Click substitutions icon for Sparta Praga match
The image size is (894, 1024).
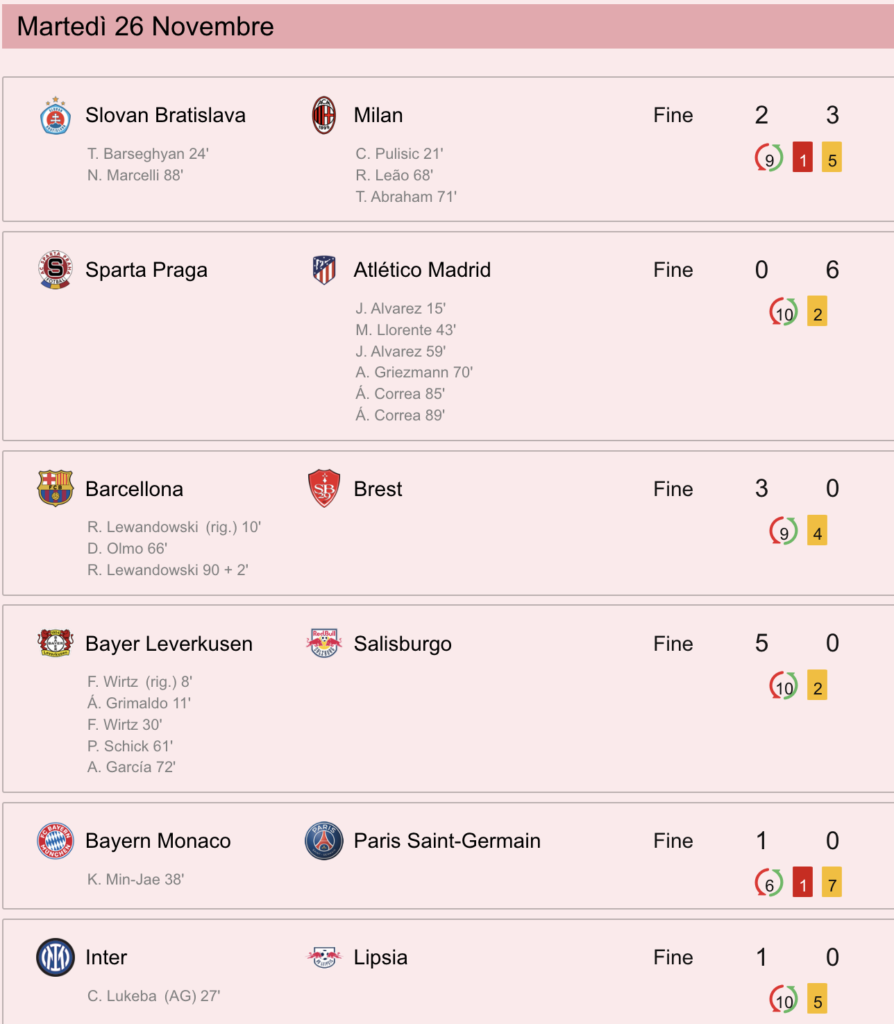click(x=783, y=312)
